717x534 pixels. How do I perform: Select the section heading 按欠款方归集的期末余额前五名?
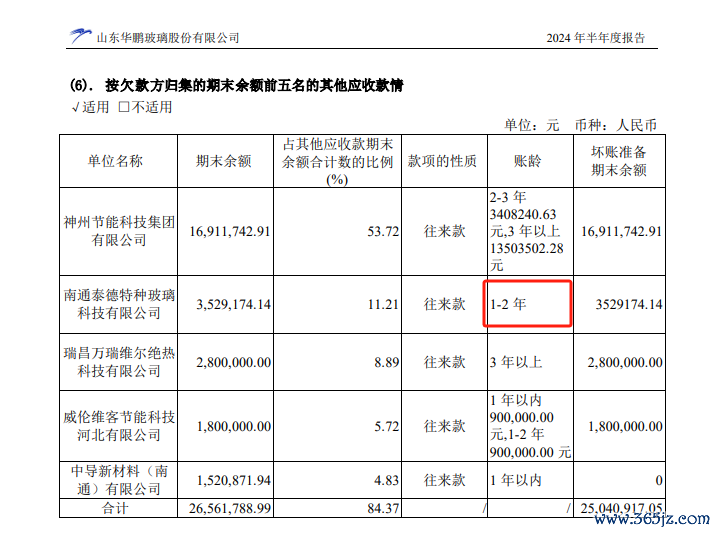coord(236,85)
